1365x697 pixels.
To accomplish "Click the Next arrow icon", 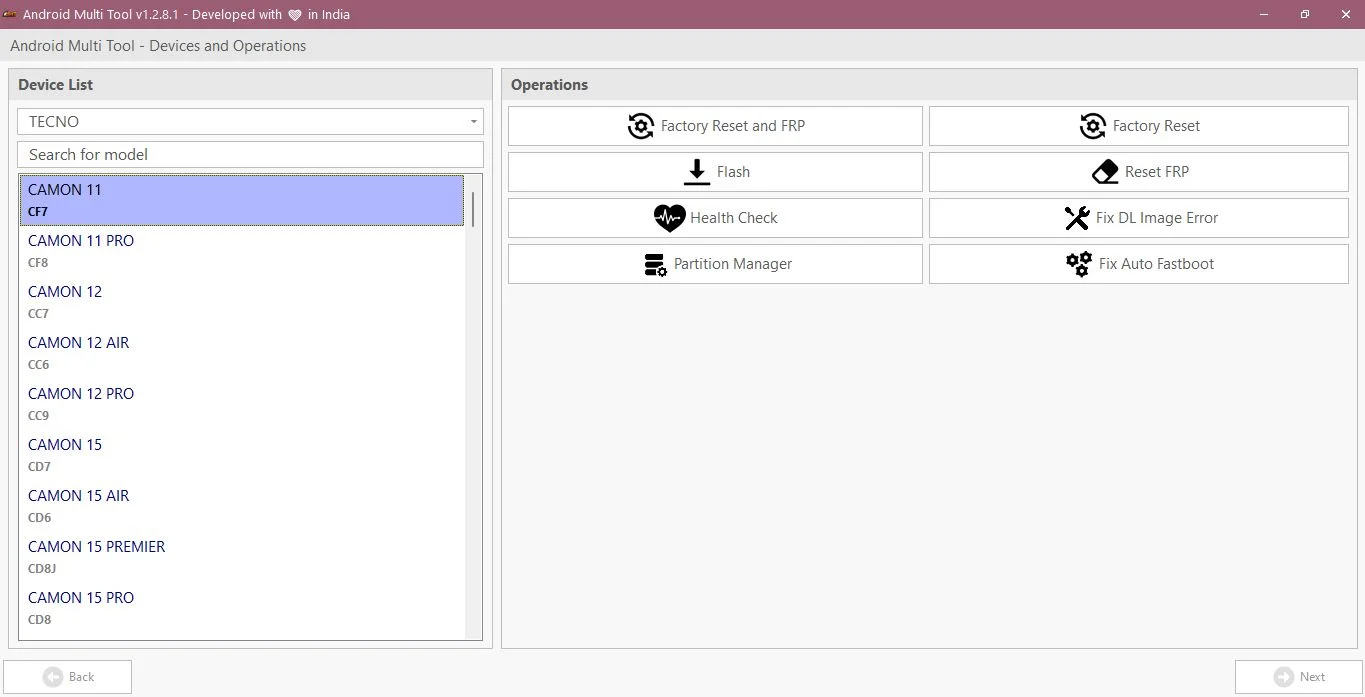I will [x=1284, y=677].
